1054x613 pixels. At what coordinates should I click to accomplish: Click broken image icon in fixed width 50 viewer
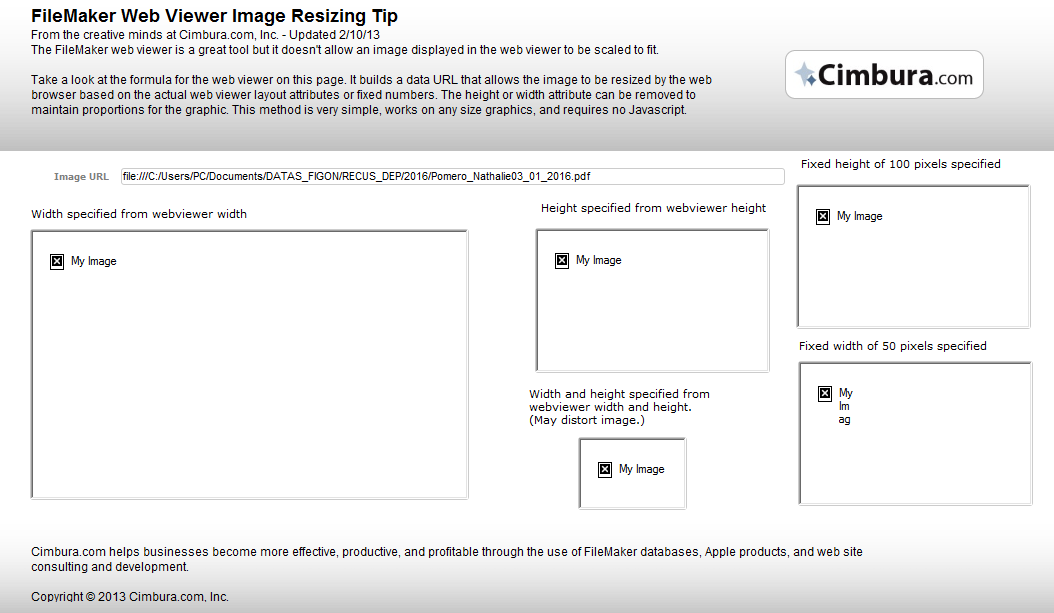(825, 394)
